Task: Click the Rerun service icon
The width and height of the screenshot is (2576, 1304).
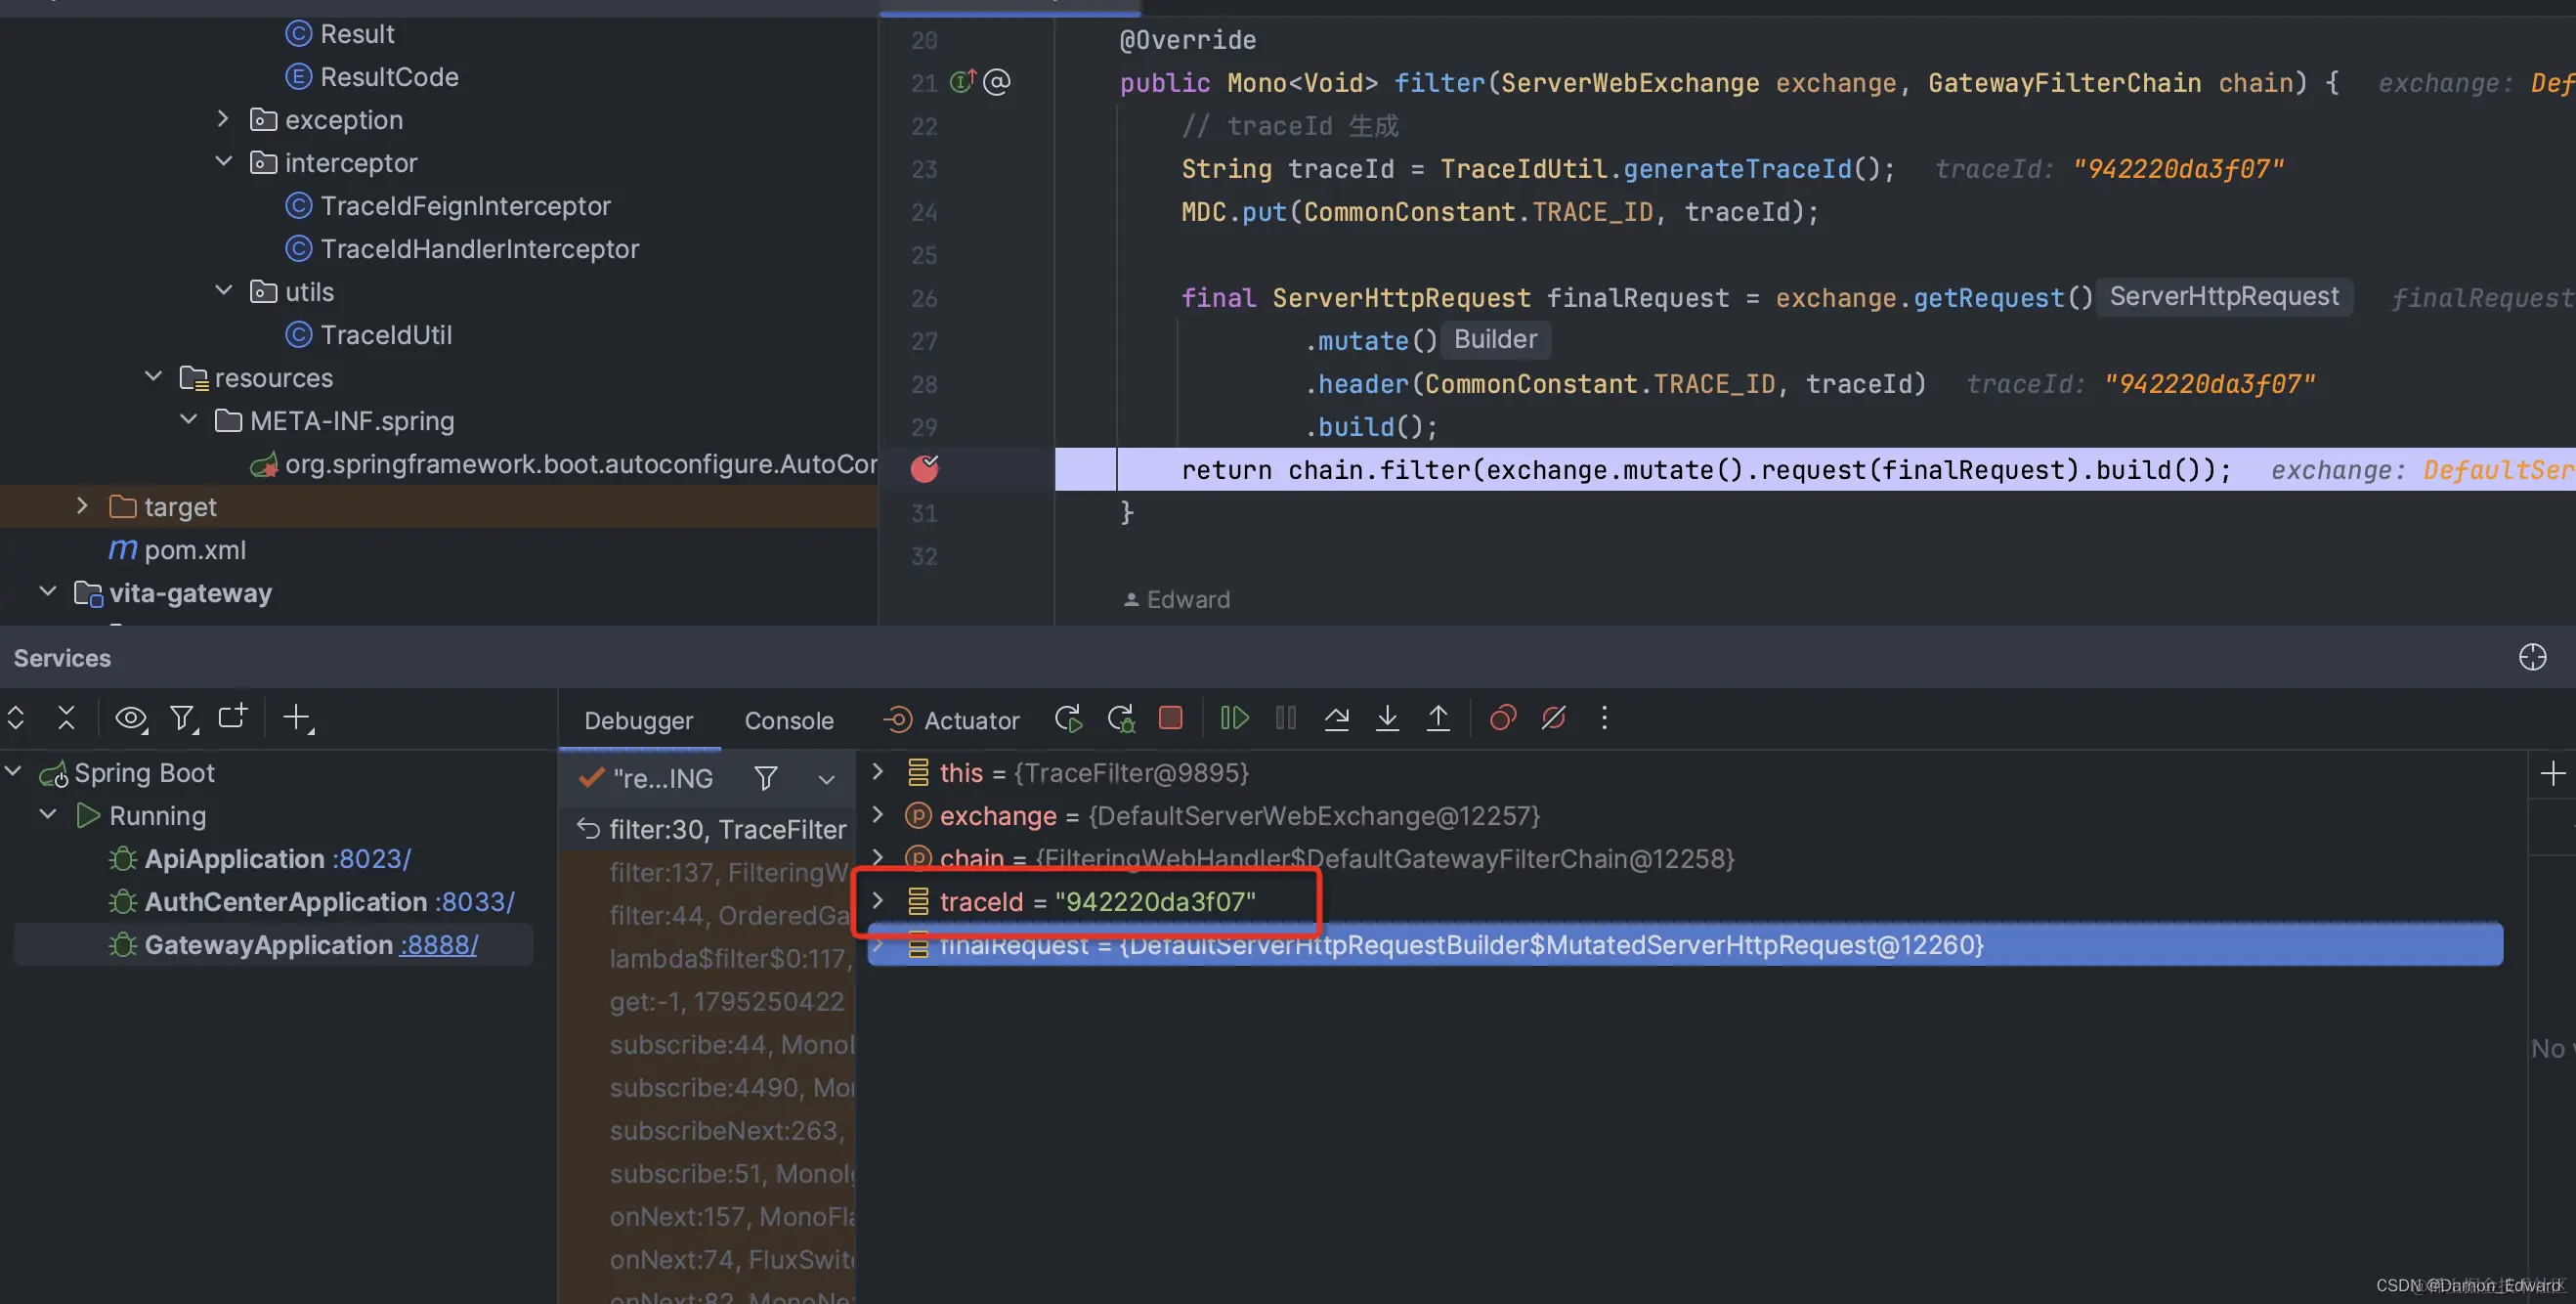Action: click(1068, 718)
